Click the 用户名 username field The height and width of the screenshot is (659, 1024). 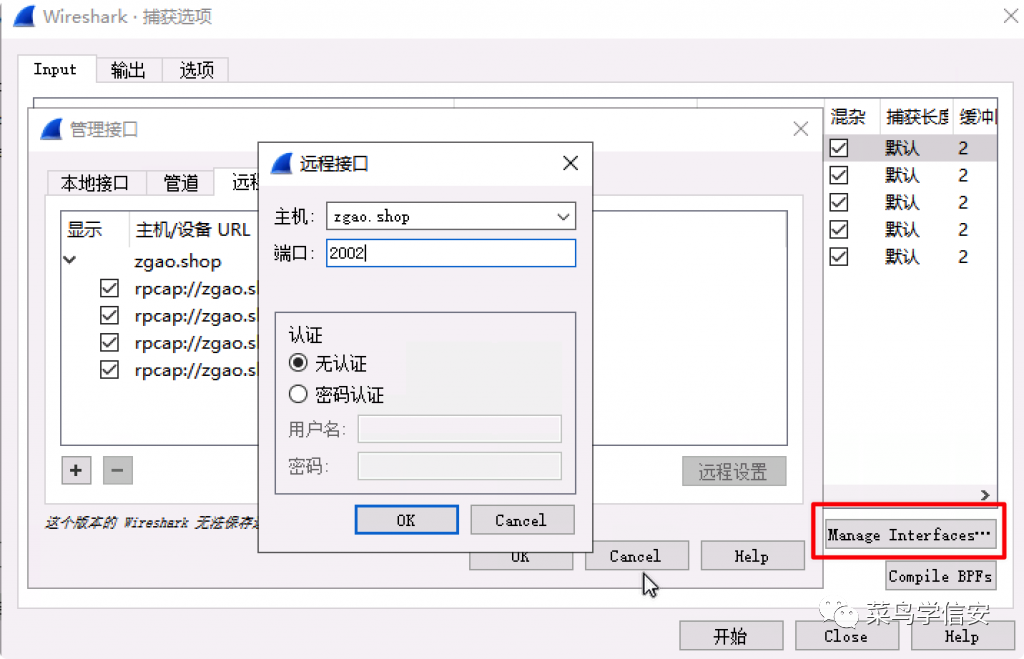(x=459, y=429)
